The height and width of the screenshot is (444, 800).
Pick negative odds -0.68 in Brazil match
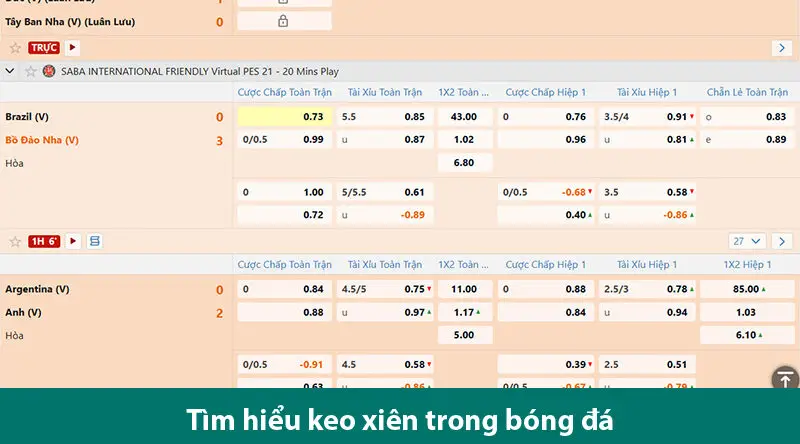pyautogui.click(x=546, y=192)
